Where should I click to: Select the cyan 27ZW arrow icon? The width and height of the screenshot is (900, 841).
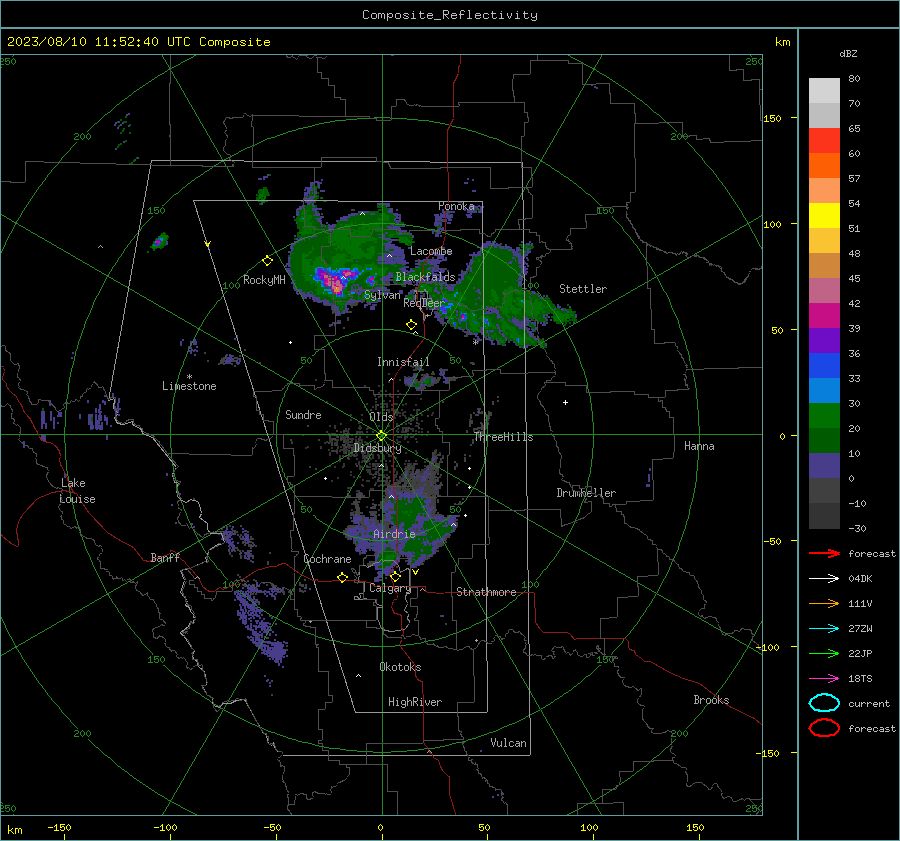pyautogui.click(x=824, y=628)
